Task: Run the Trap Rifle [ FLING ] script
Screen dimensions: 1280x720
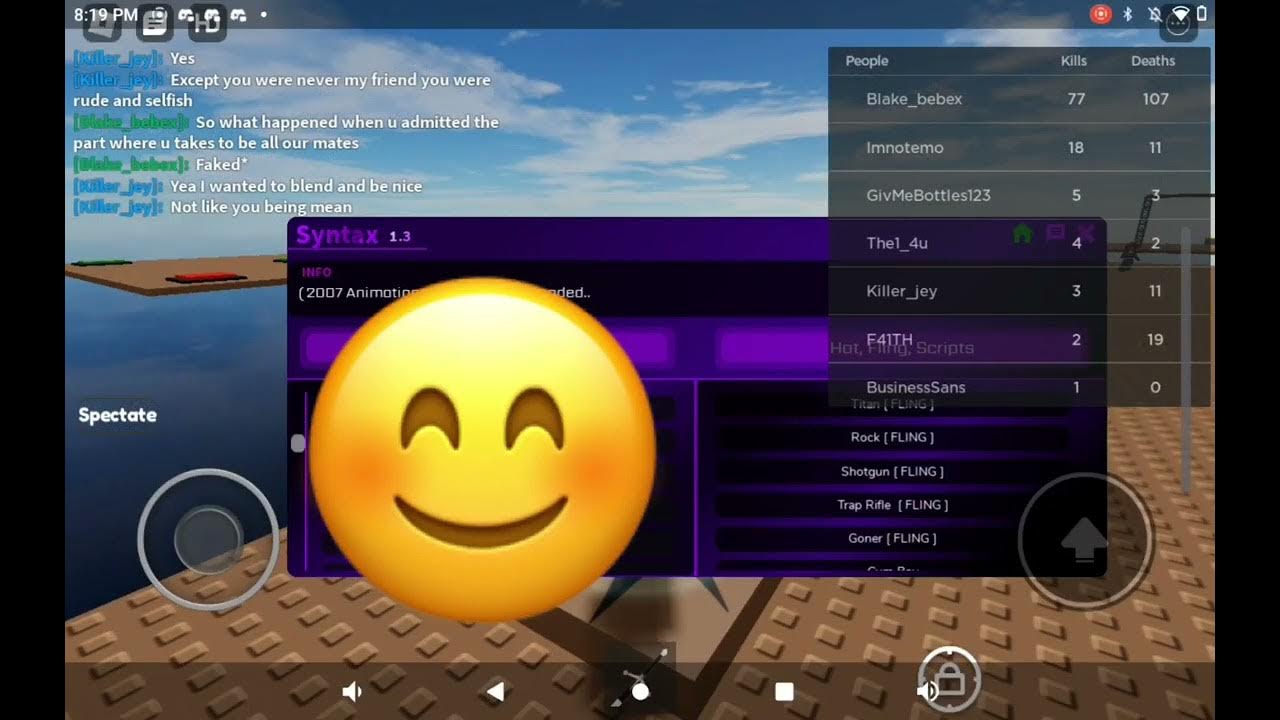Action: (x=892, y=505)
